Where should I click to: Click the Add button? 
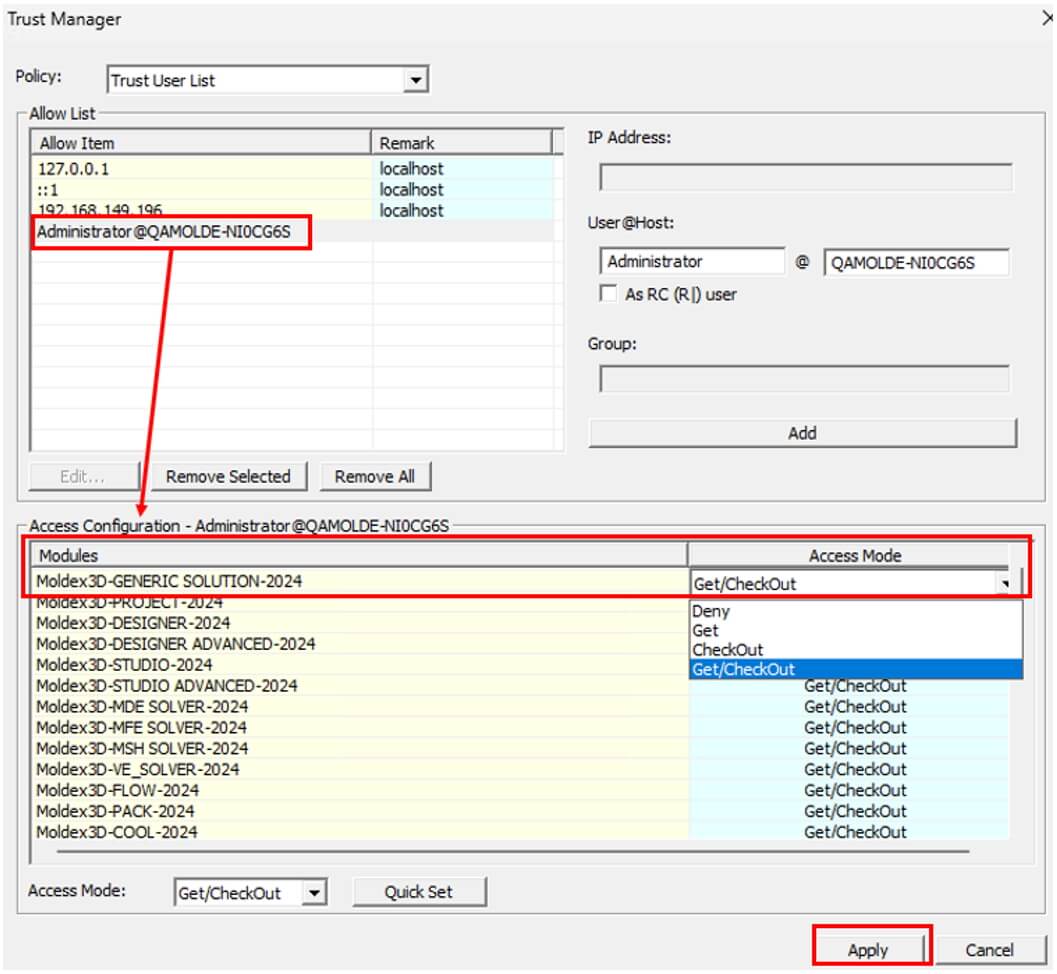click(x=802, y=433)
